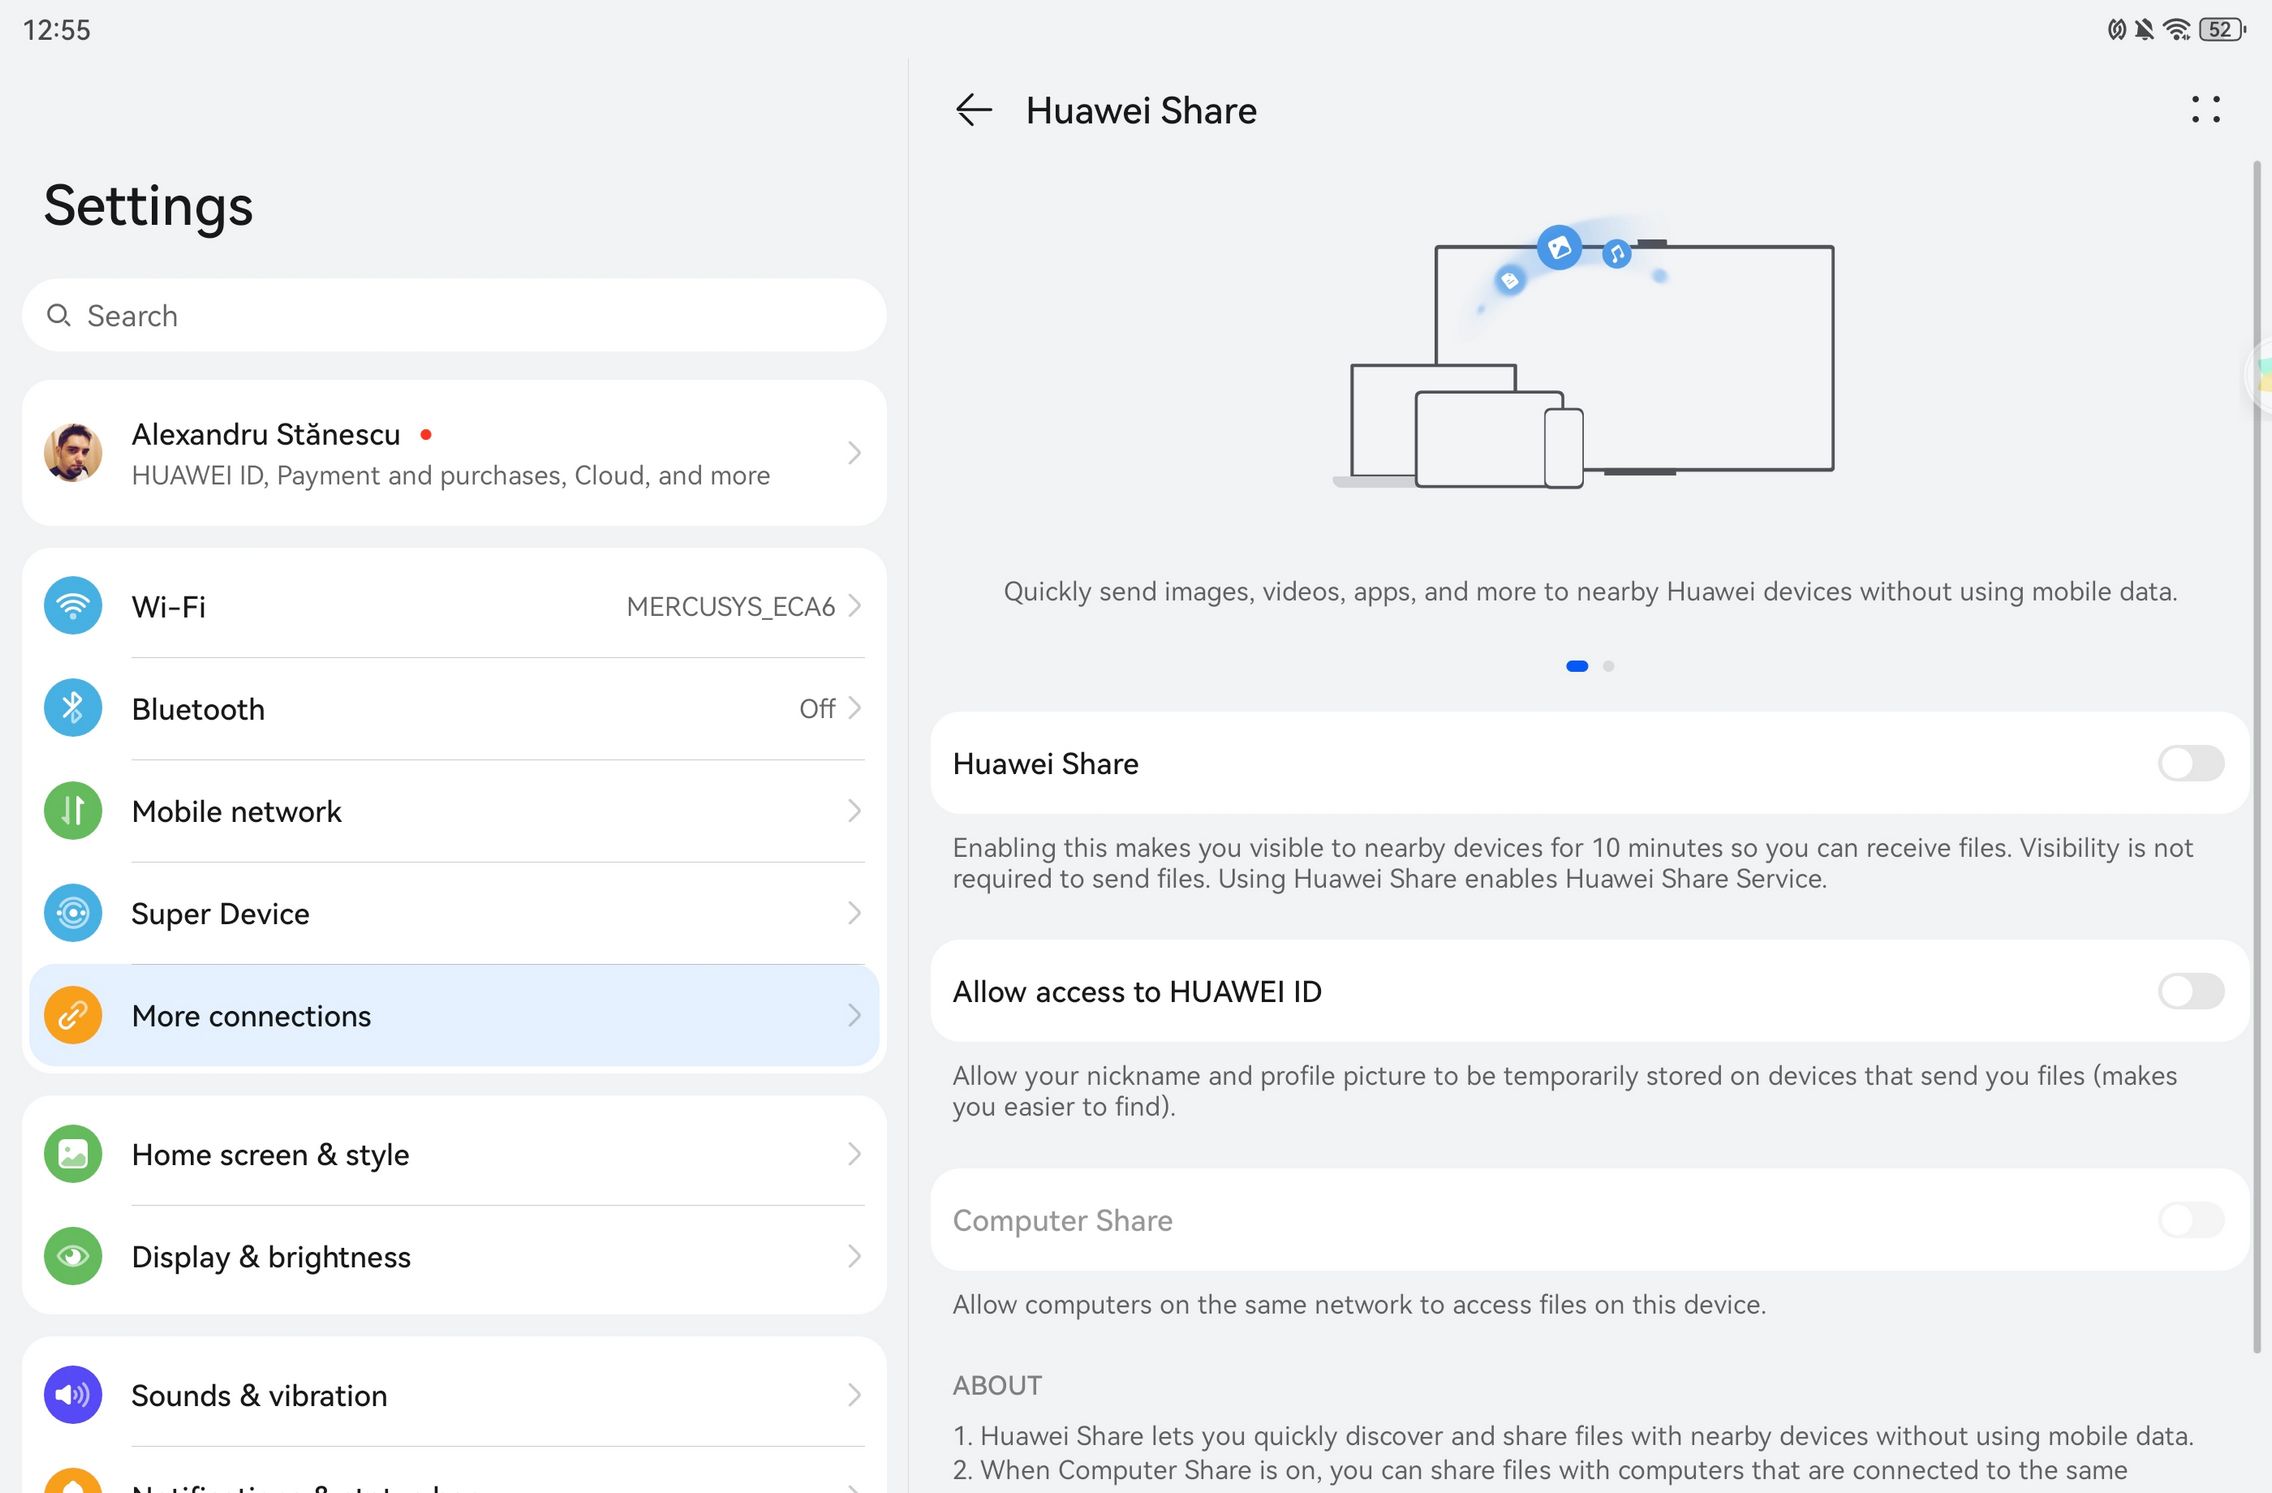Open the Mobile network icon entry
This screenshot has width=2272, height=1493.
click(72, 811)
